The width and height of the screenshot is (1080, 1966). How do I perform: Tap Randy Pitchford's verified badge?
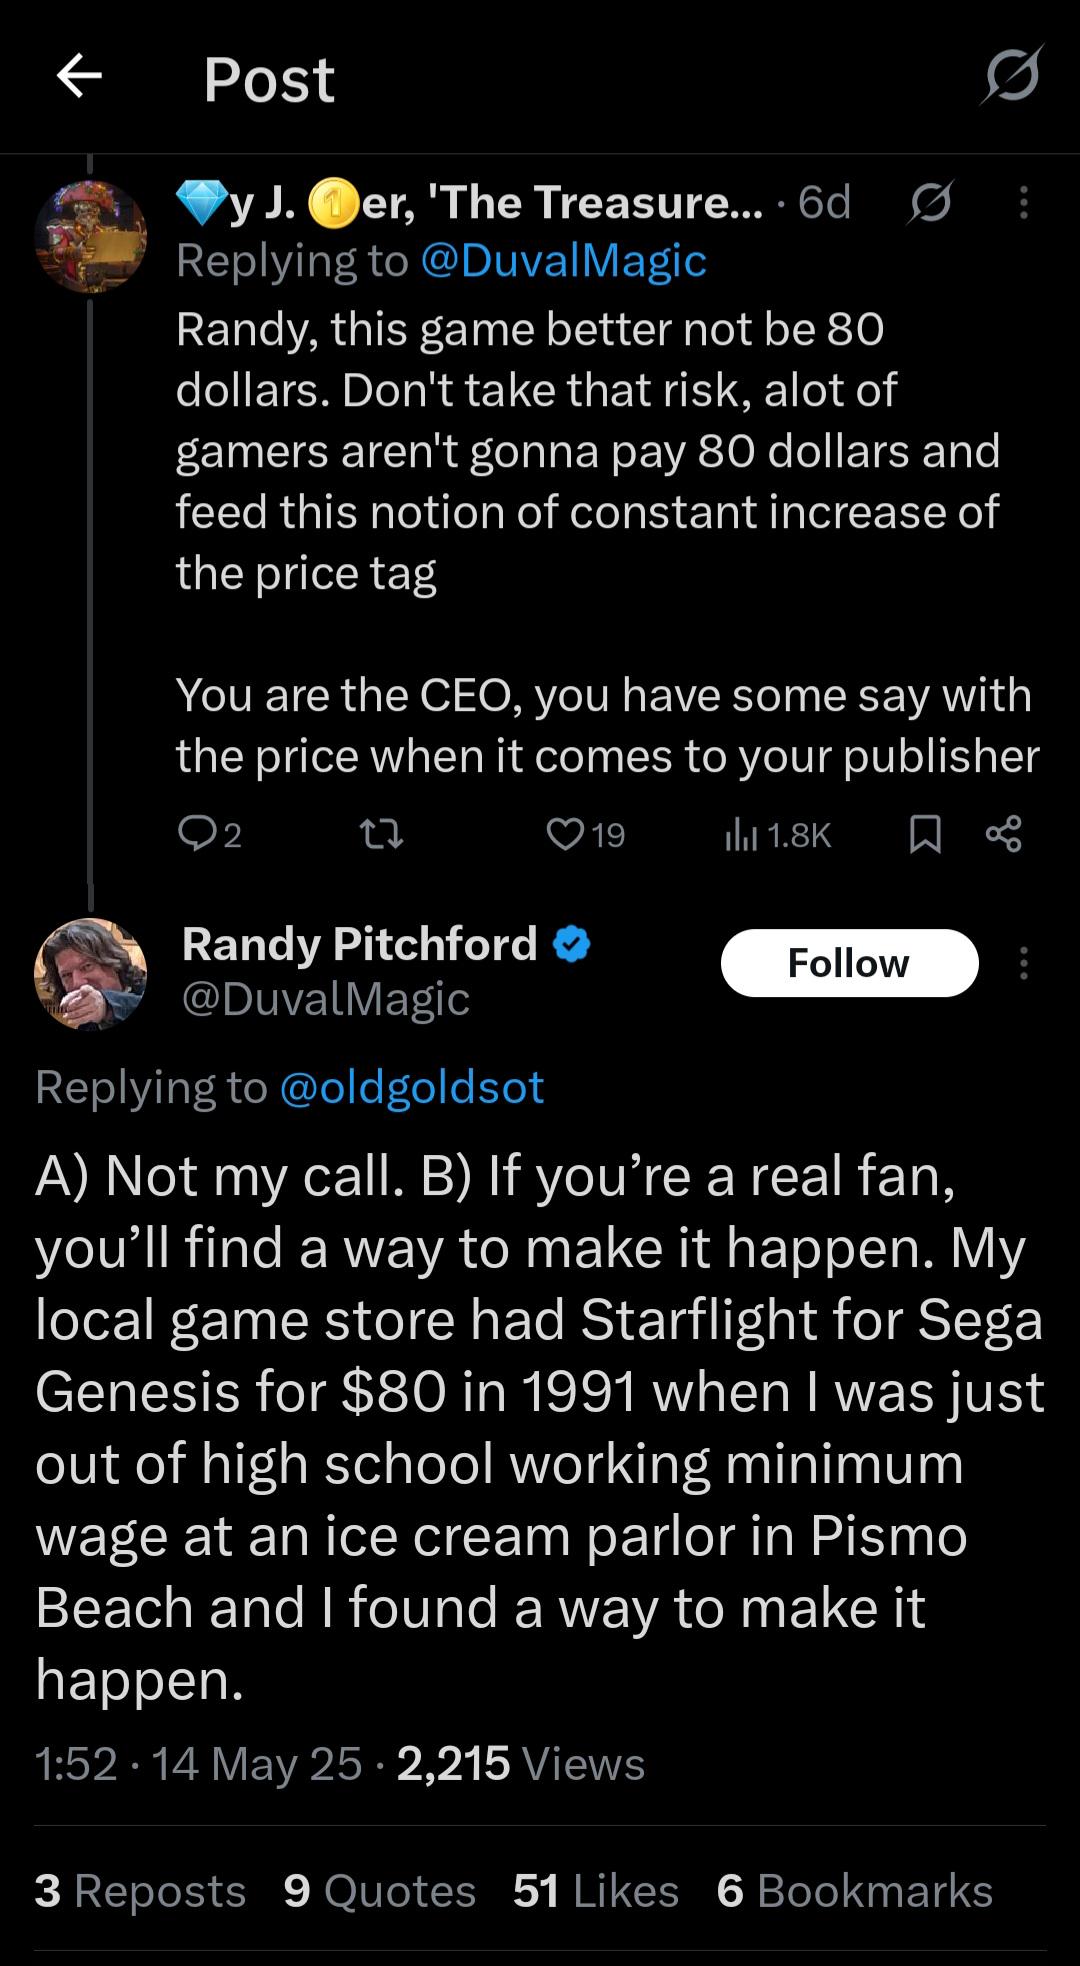[x=572, y=944]
